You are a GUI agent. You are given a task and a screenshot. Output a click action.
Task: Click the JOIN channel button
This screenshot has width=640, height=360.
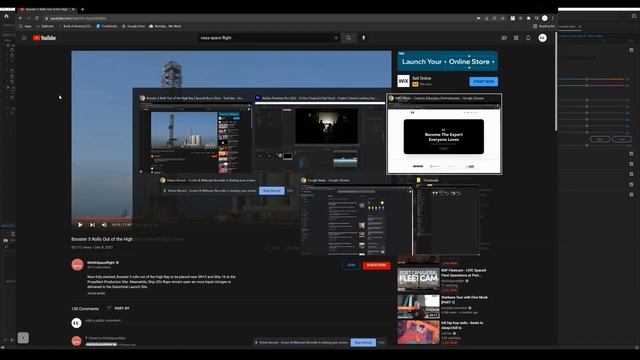[x=351, y=265]
